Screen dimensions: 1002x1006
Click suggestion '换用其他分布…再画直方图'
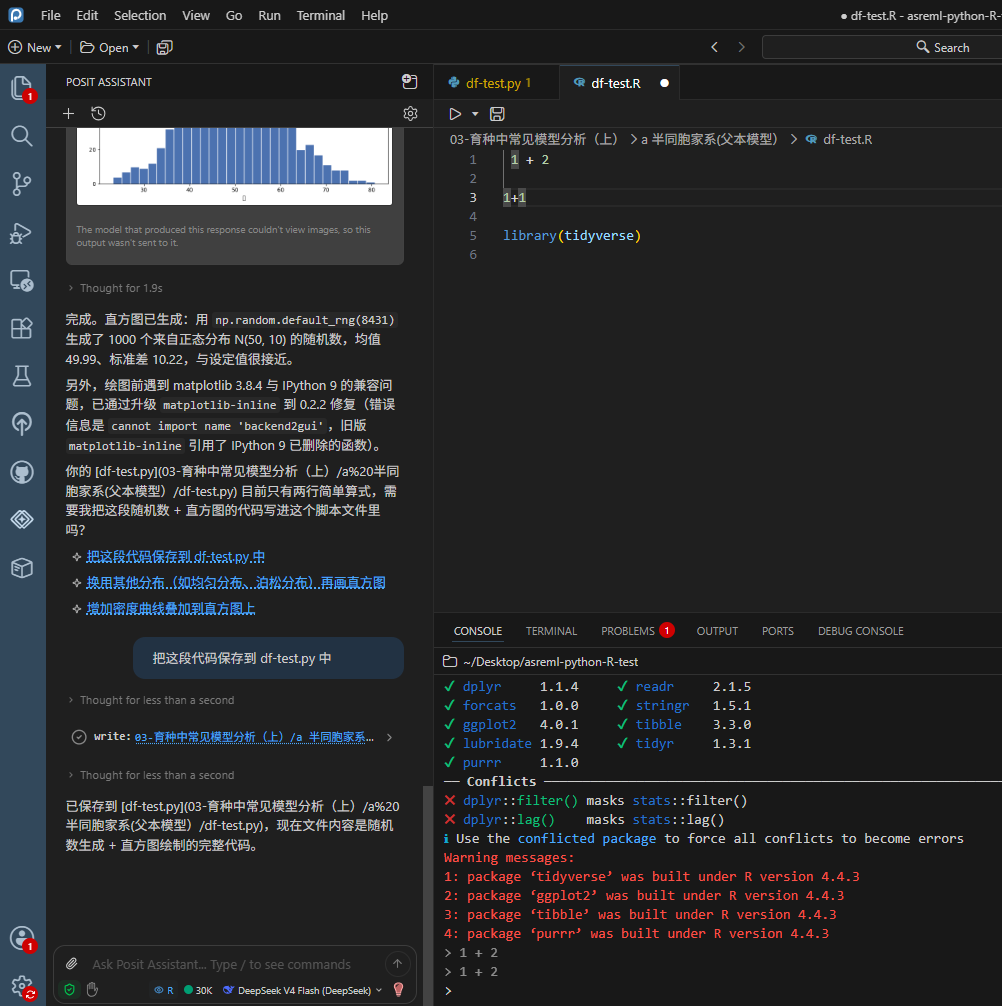coord(235,582)
